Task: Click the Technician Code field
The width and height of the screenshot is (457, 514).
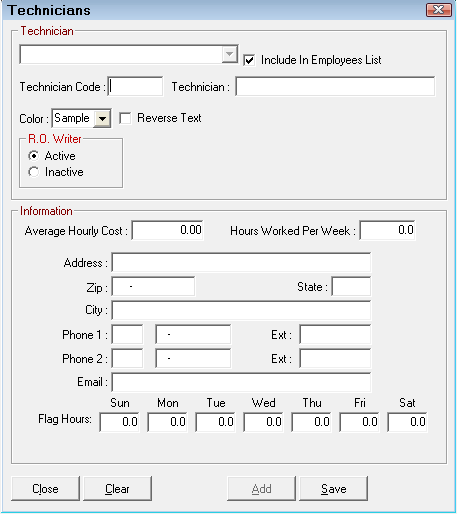Action: [x=135, y=87]
